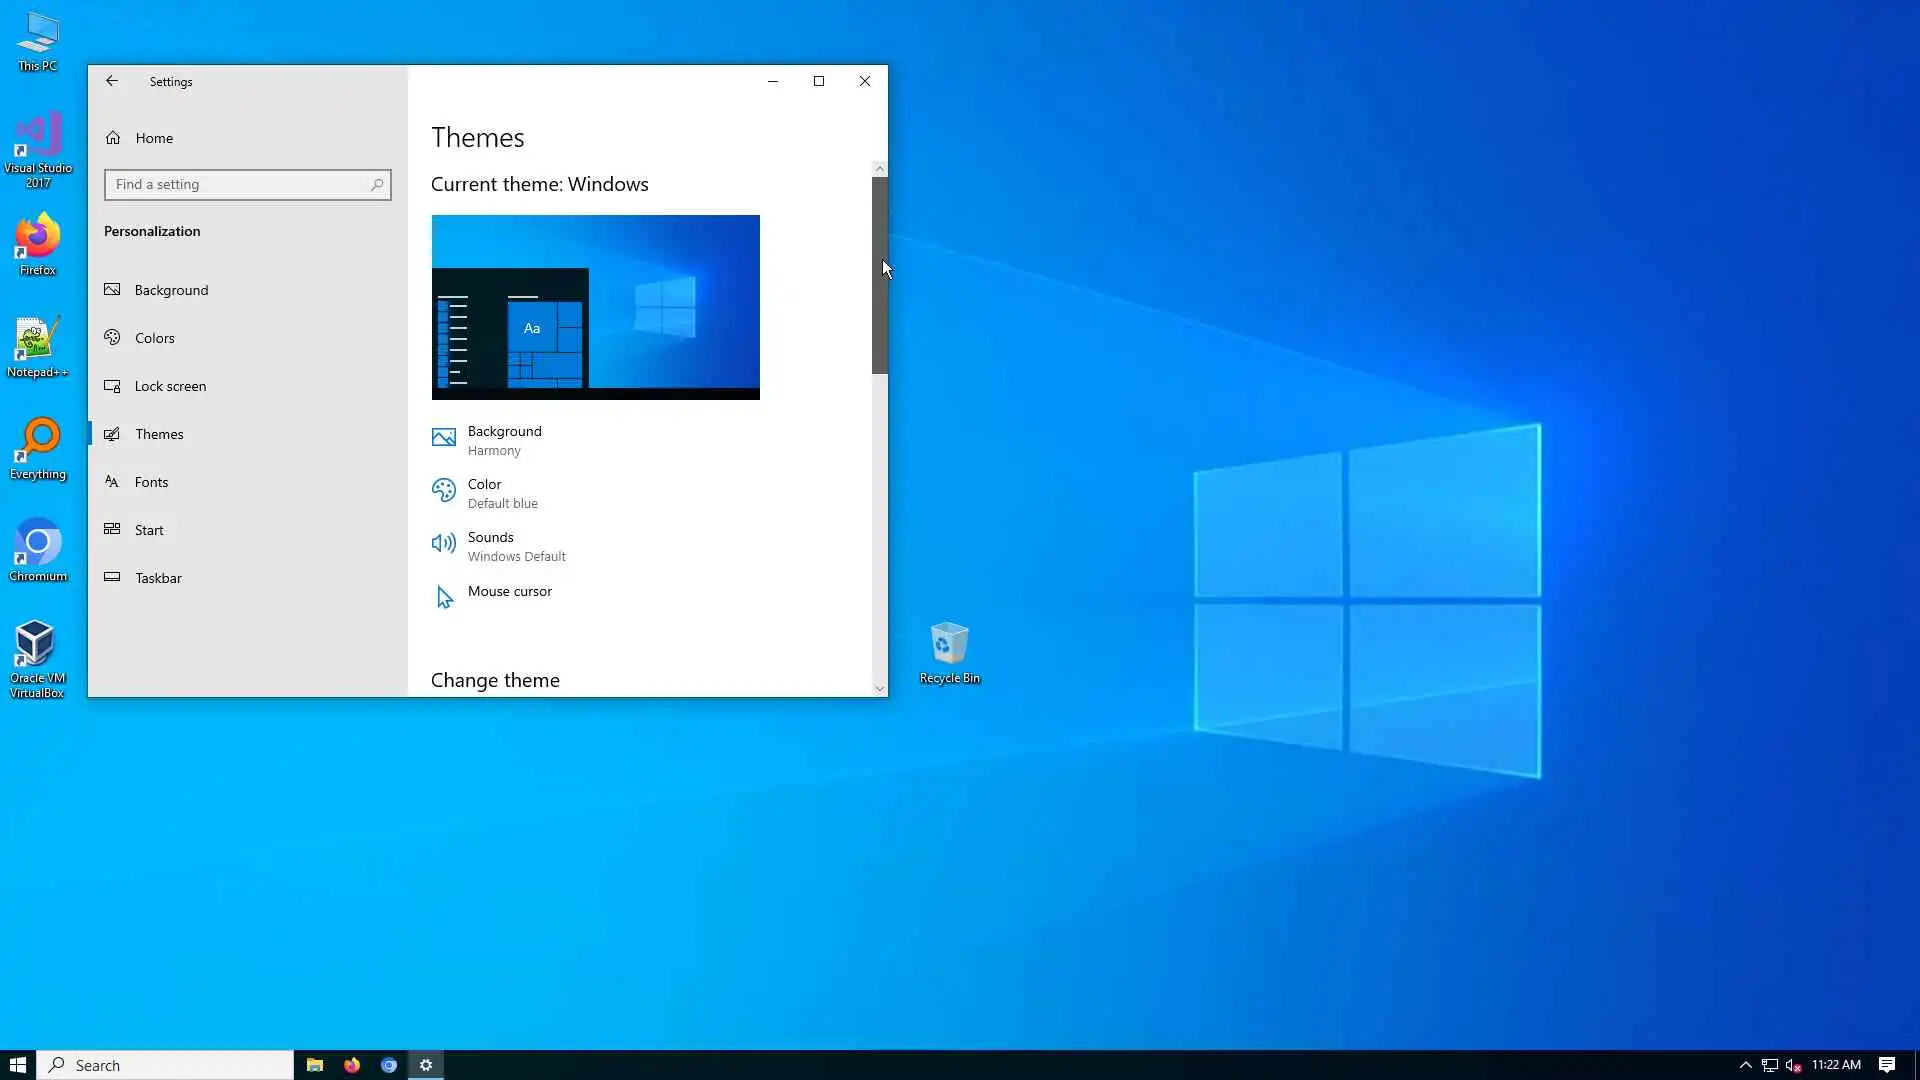
Task: Open the Colors personalization page
Action: click(155, 338)
